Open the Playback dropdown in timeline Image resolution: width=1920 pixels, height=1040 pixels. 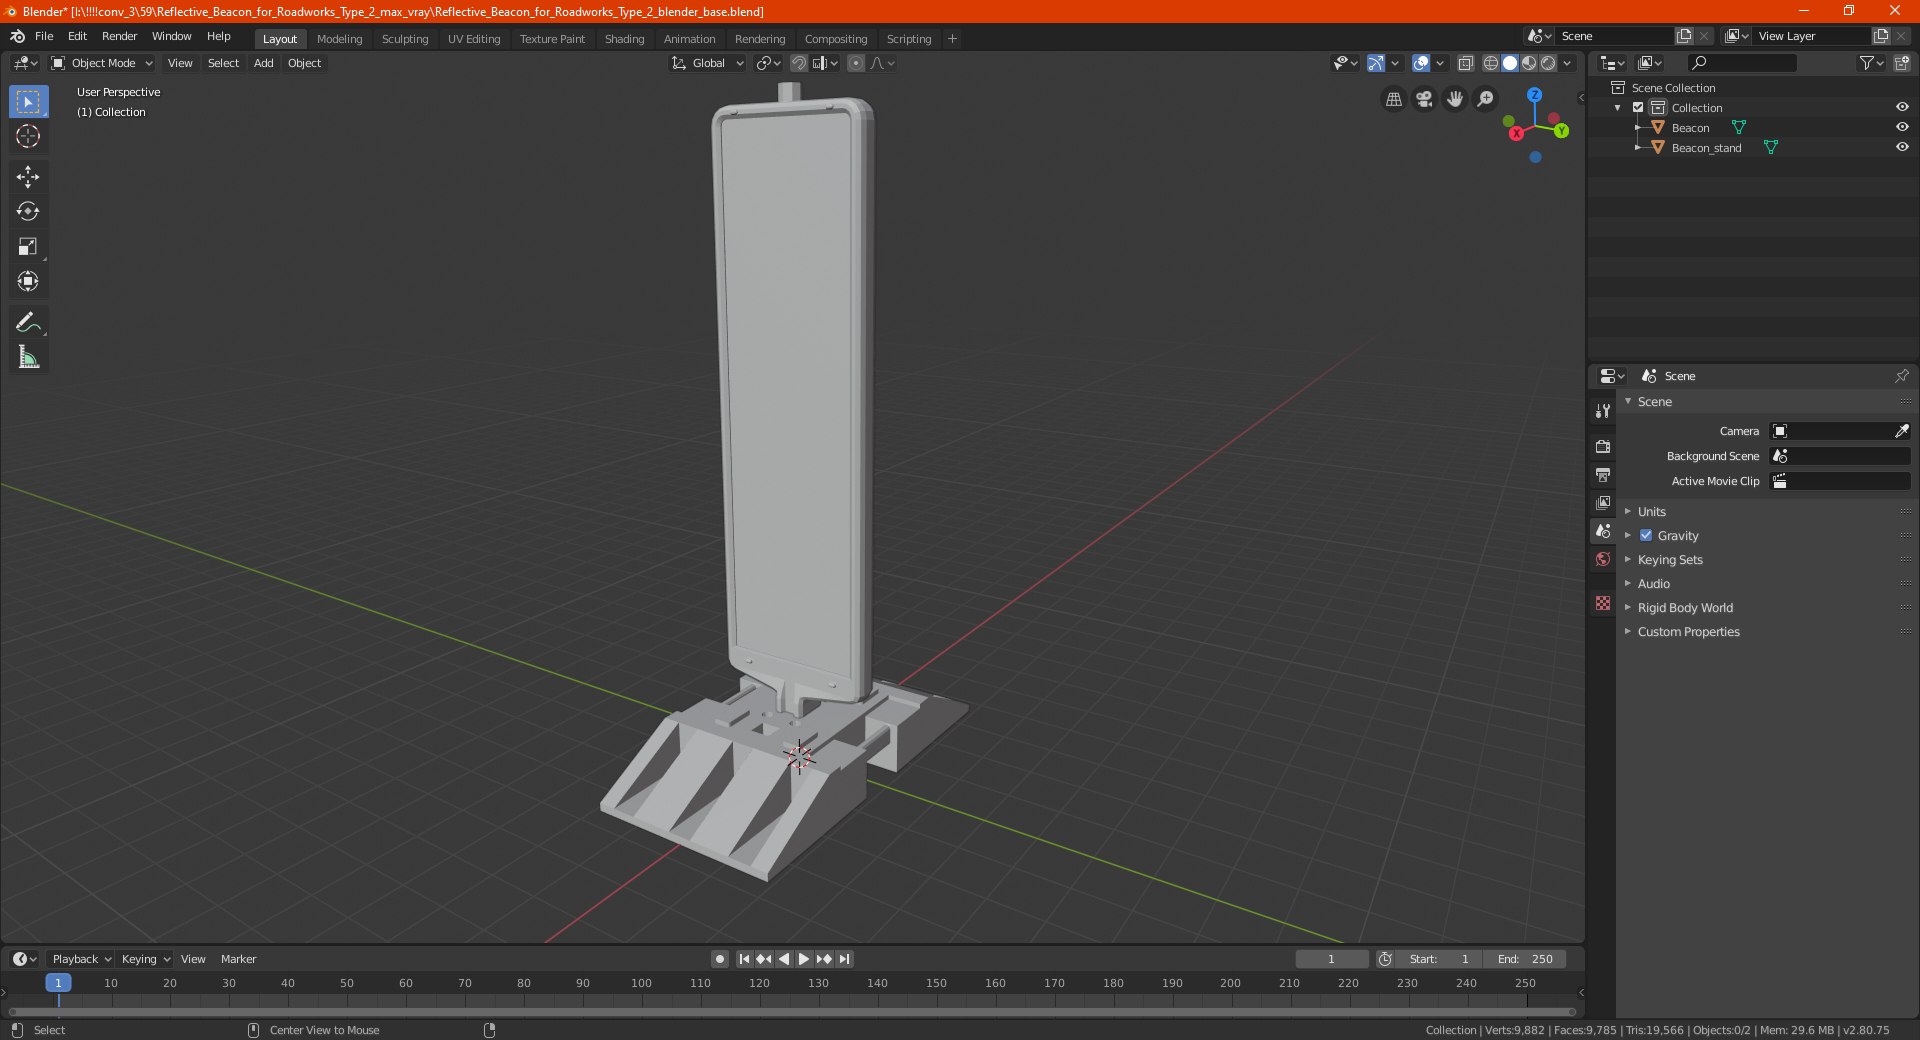click(80, 959)
